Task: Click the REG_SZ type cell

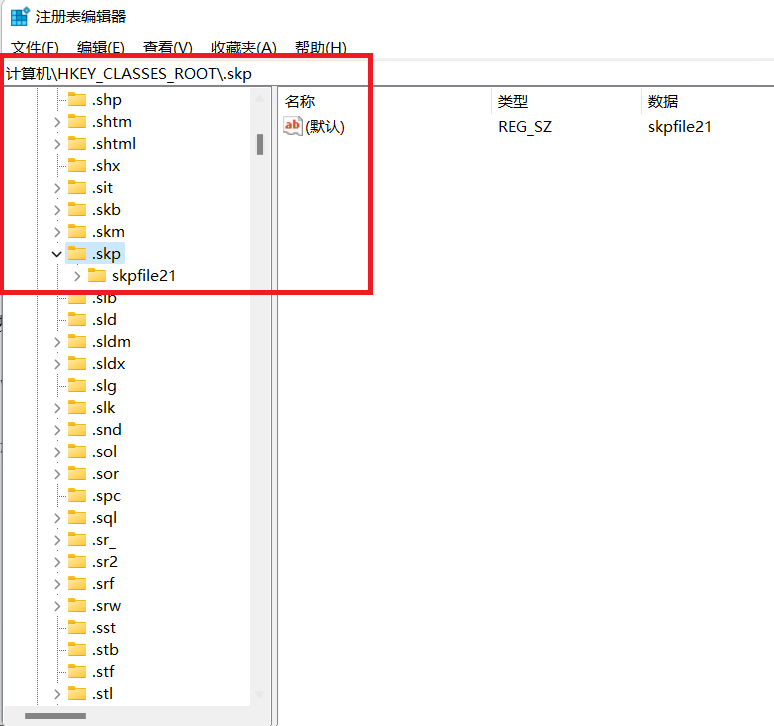Action: pos(525,127)
